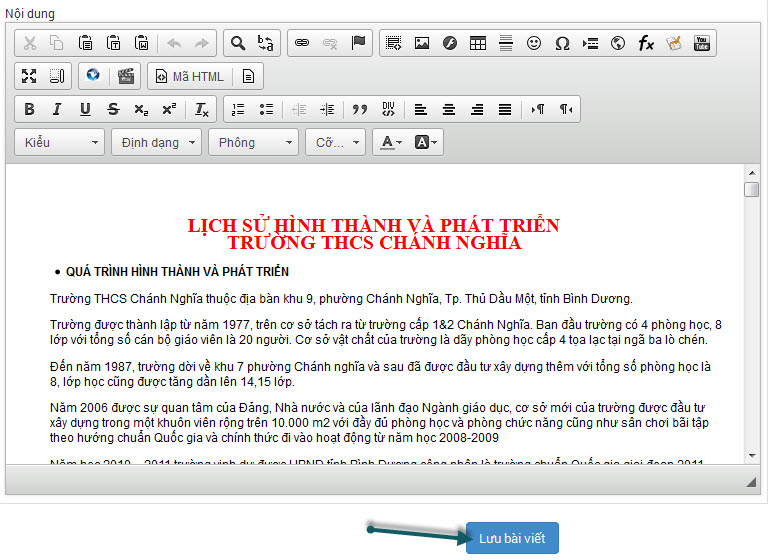Screen dimensions: 770x560
Task: Insert an anchor with flag icon
Action: tap(358, 43)
